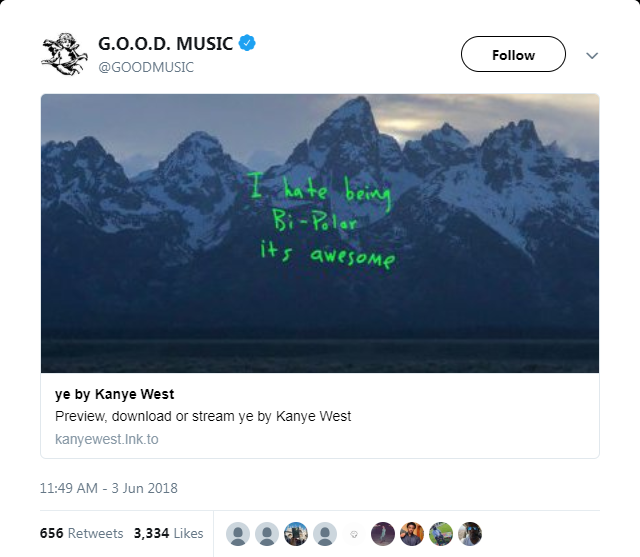Click the green-toned liker avatar
This screenshot has height=557, width=640.
tap(441, 534)
